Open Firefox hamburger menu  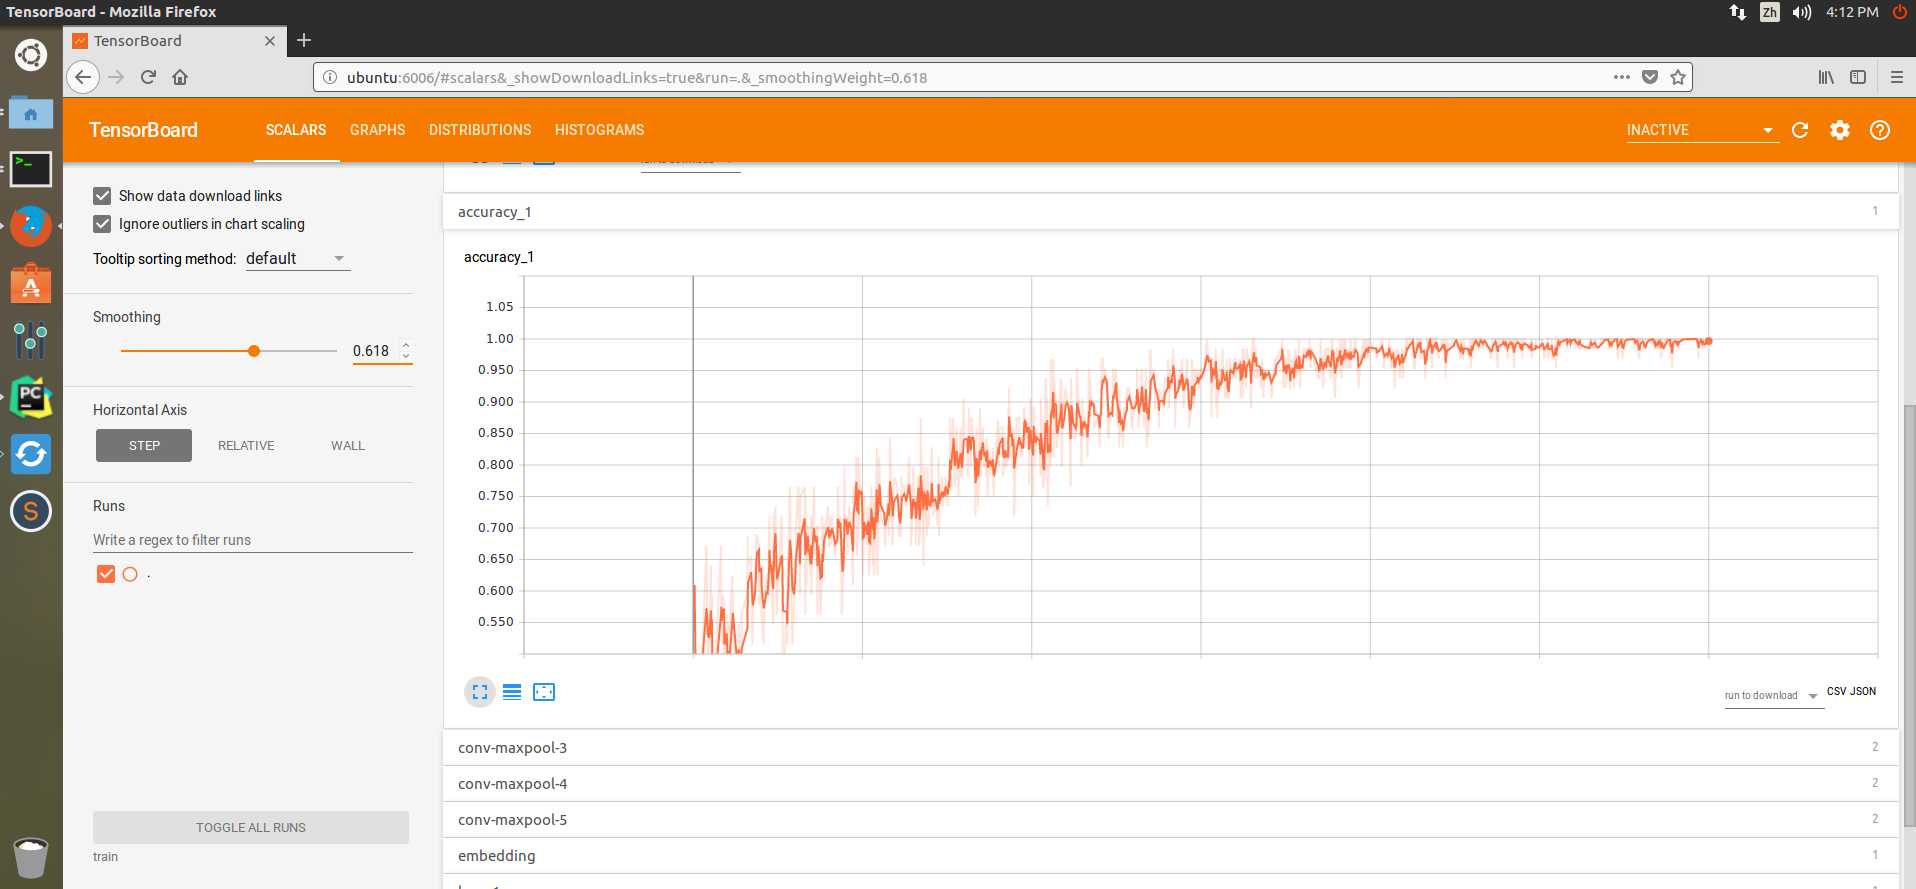tap(1897, 77)
